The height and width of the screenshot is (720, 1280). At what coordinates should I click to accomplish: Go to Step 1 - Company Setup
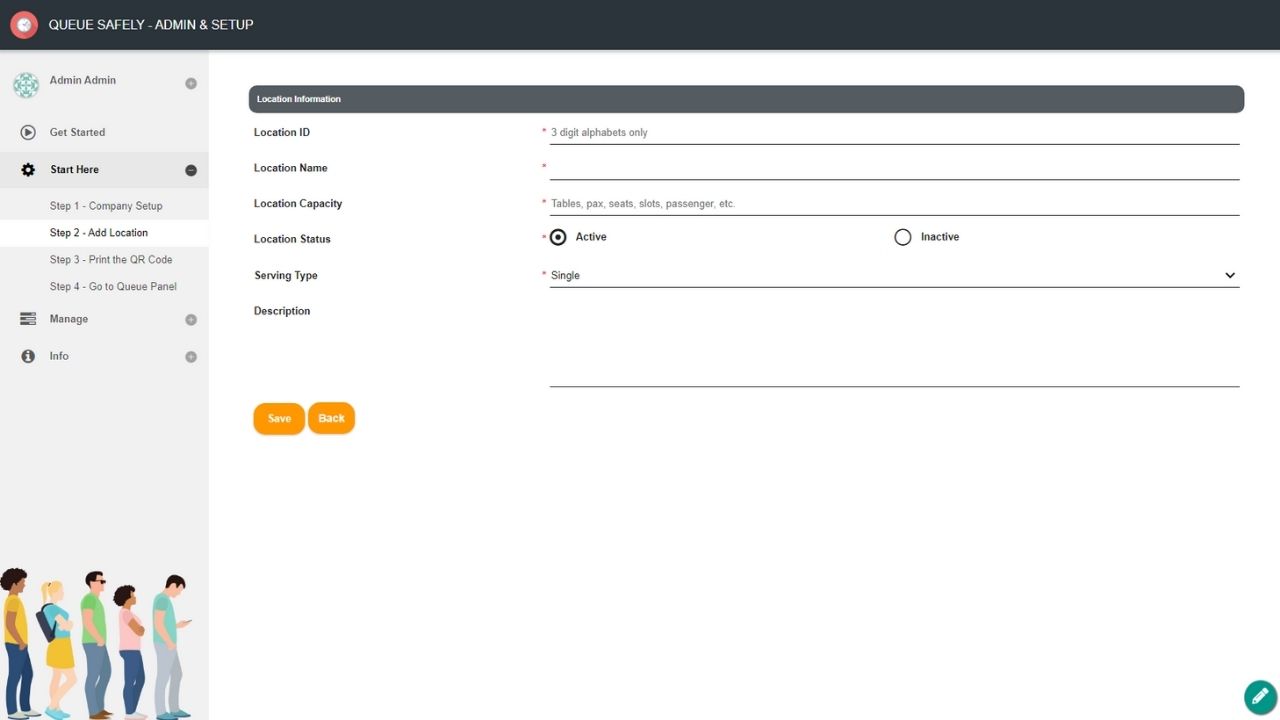[x=106, y=206]
